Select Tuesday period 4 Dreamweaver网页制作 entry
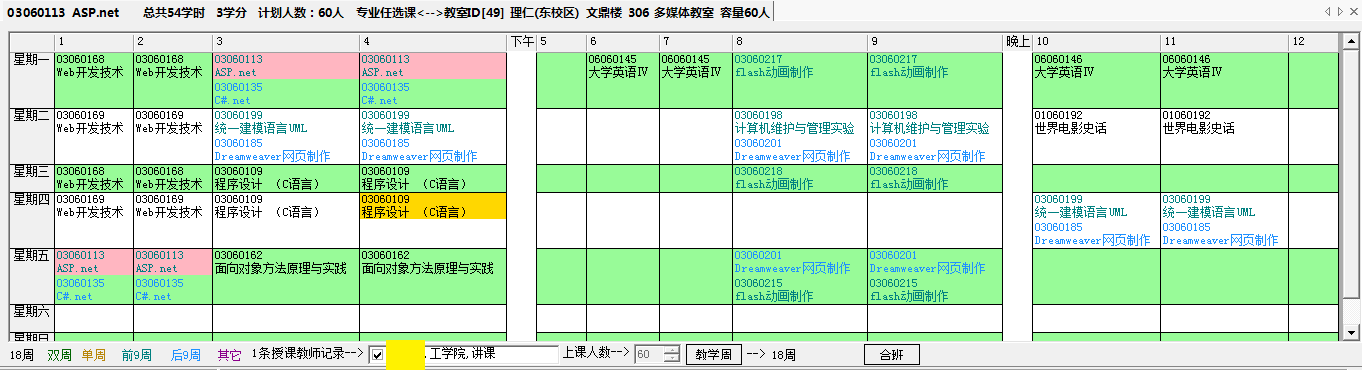This screenshot has width=1362, height=370. [x=433, y=150]
